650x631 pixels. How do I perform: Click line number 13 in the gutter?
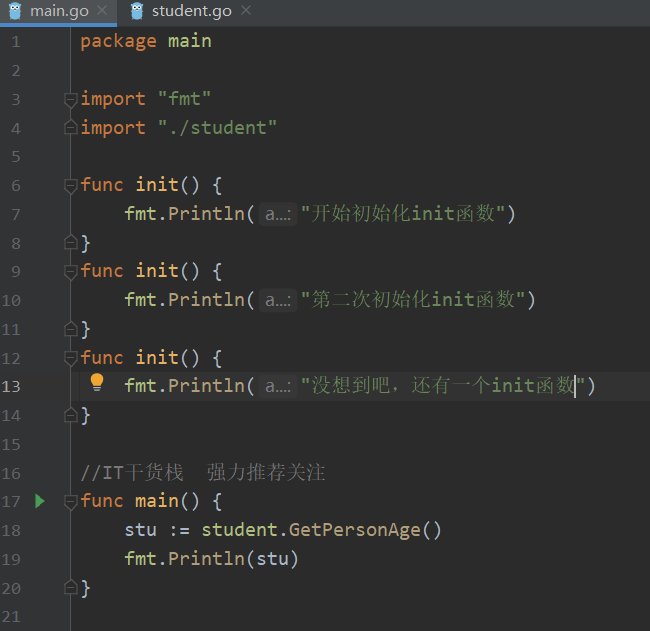tap(11, 386)
